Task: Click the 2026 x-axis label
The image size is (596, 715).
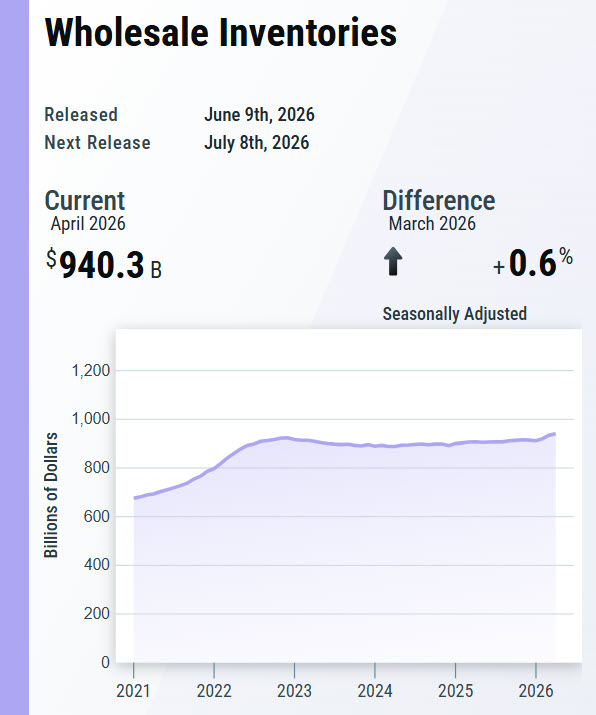Action: coord(536,691)
